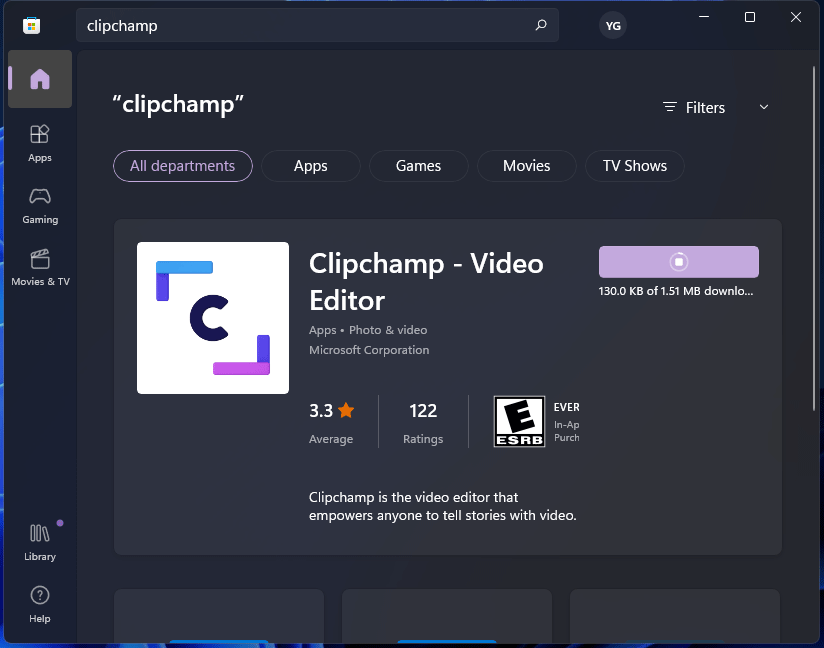Expand the Filters chevron
The image size is (824, 648).
[763, 107]
